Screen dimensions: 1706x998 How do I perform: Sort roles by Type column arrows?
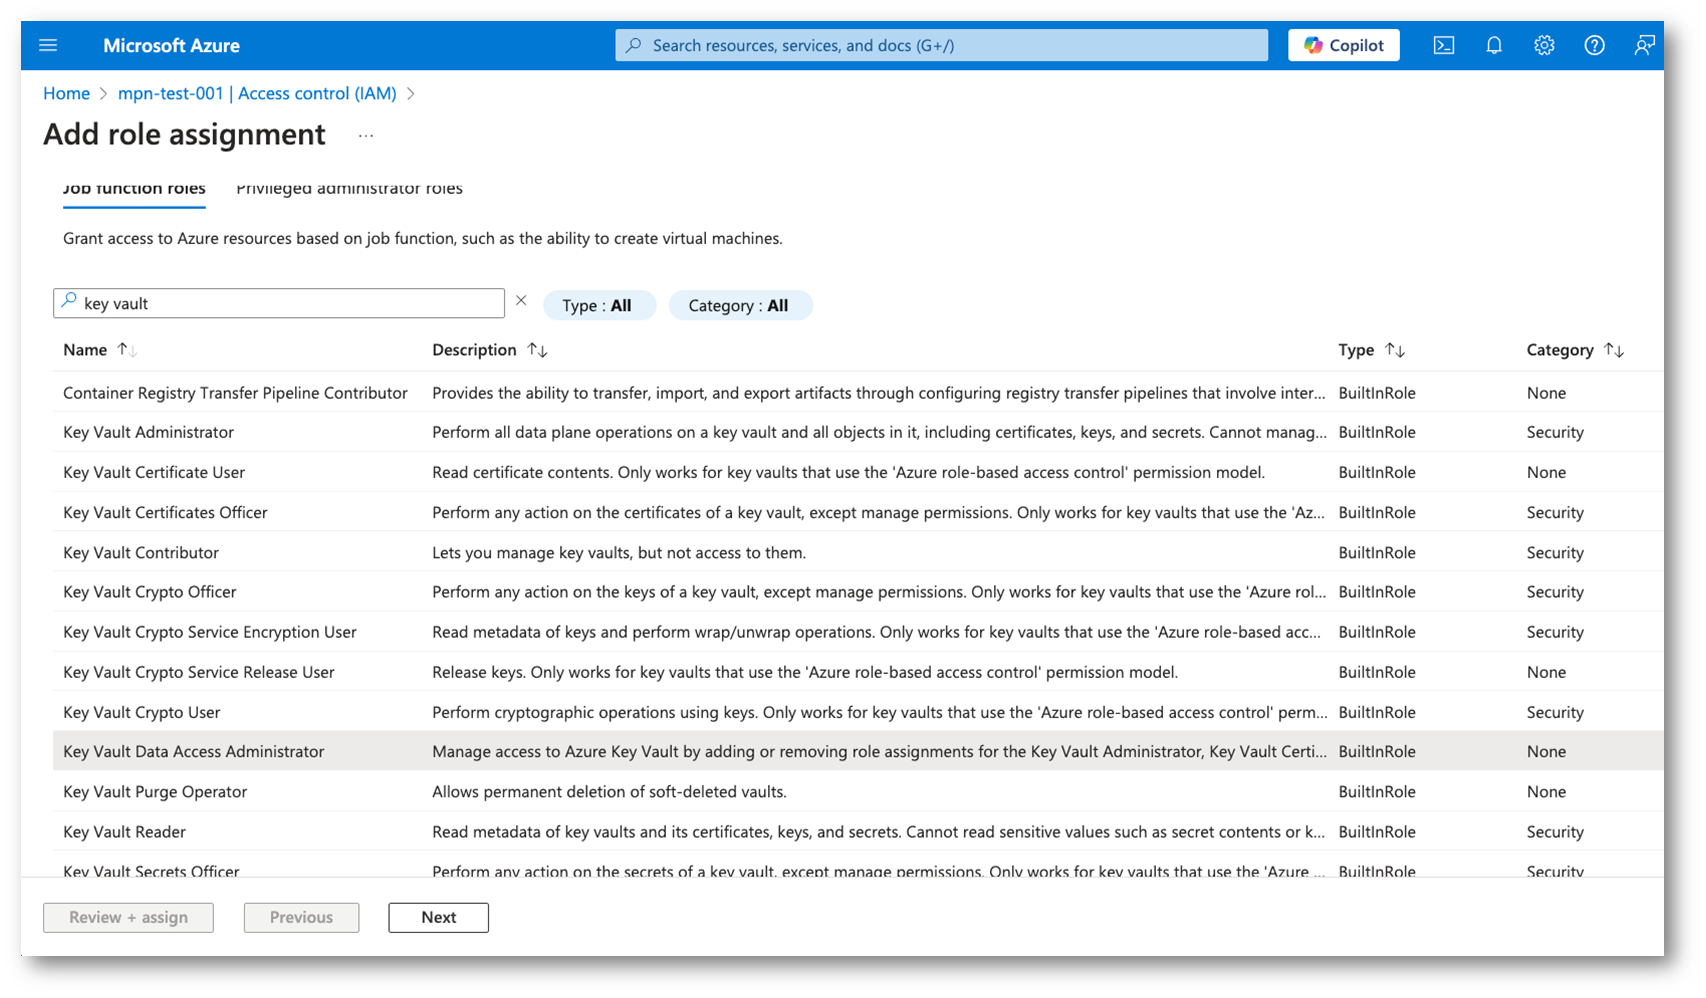click(x=1395, y=350)
